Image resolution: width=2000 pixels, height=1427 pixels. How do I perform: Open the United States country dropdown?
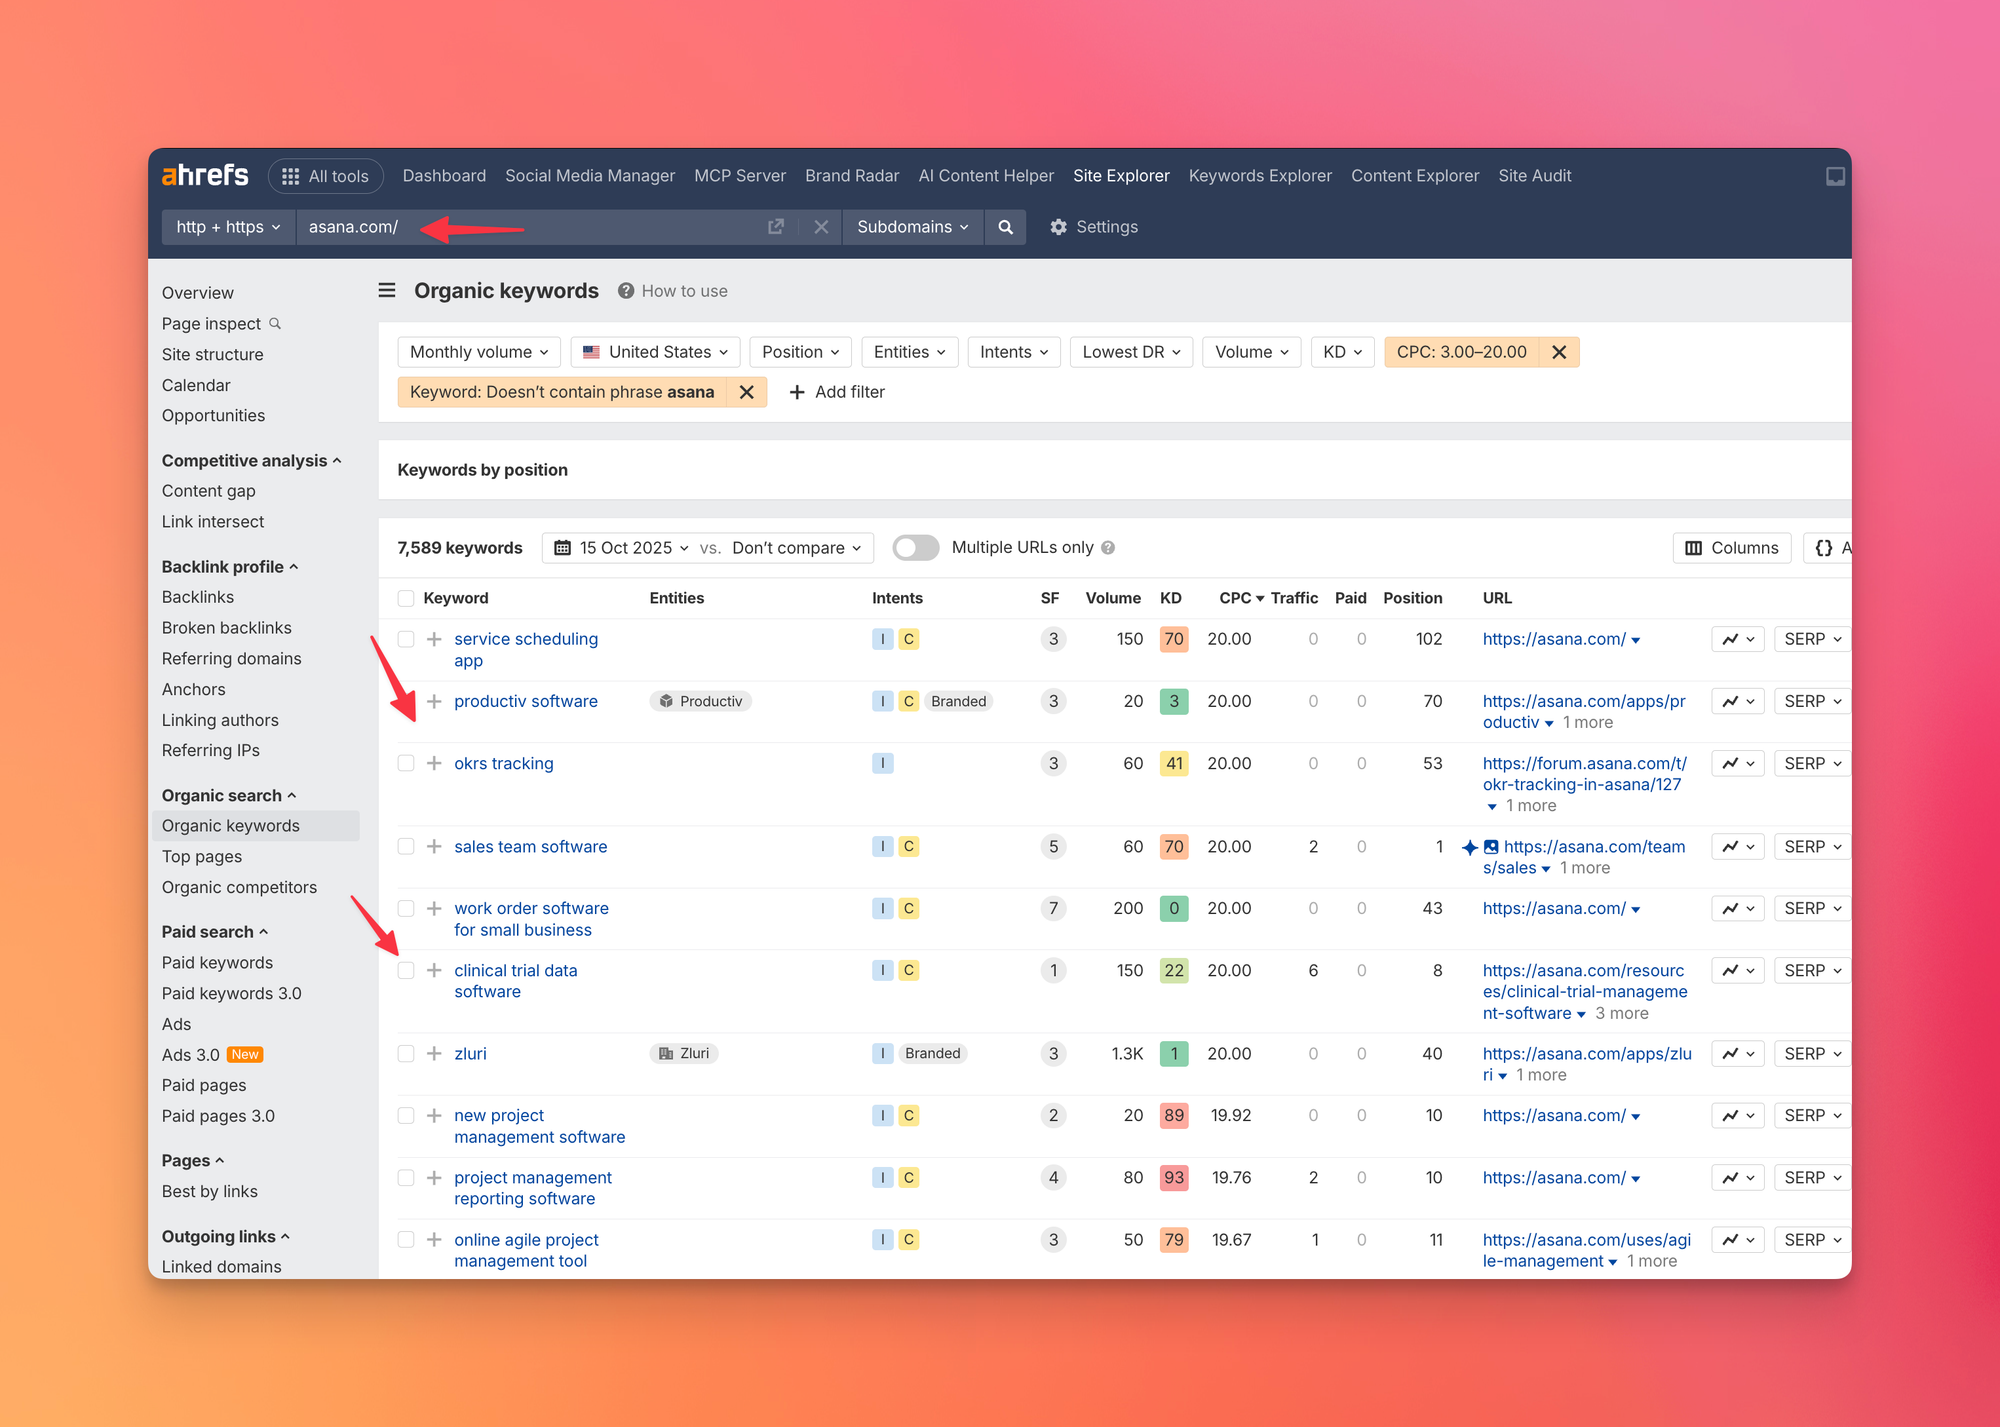point(656,352)
